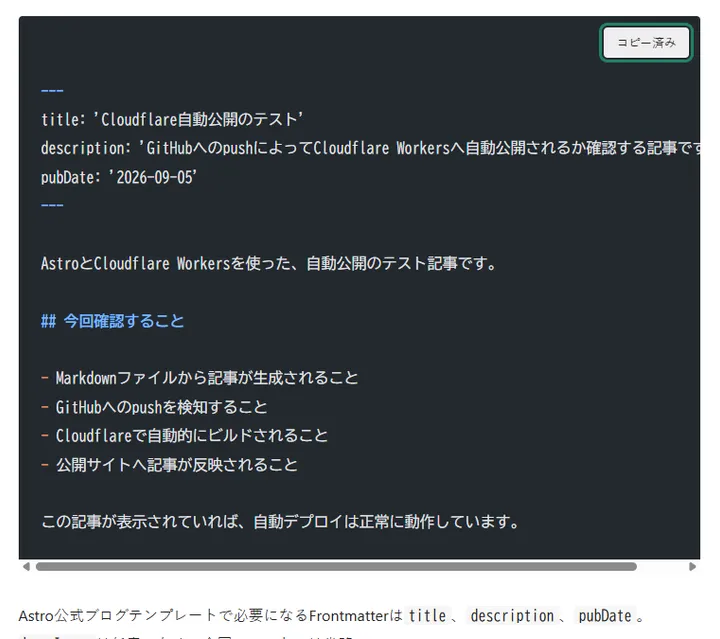Click the この記事が表示されていれば sentence

281,521
